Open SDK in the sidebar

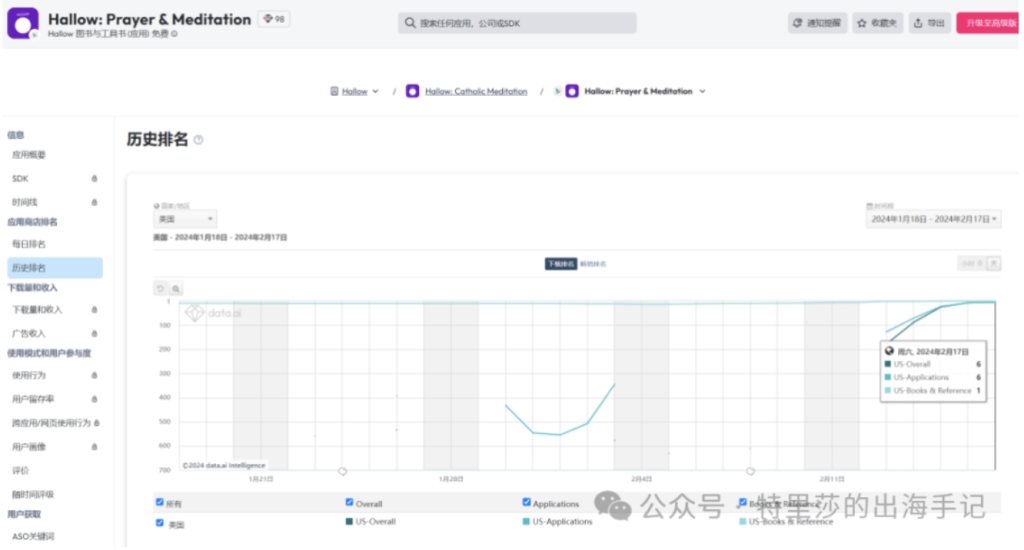(20, 178)
